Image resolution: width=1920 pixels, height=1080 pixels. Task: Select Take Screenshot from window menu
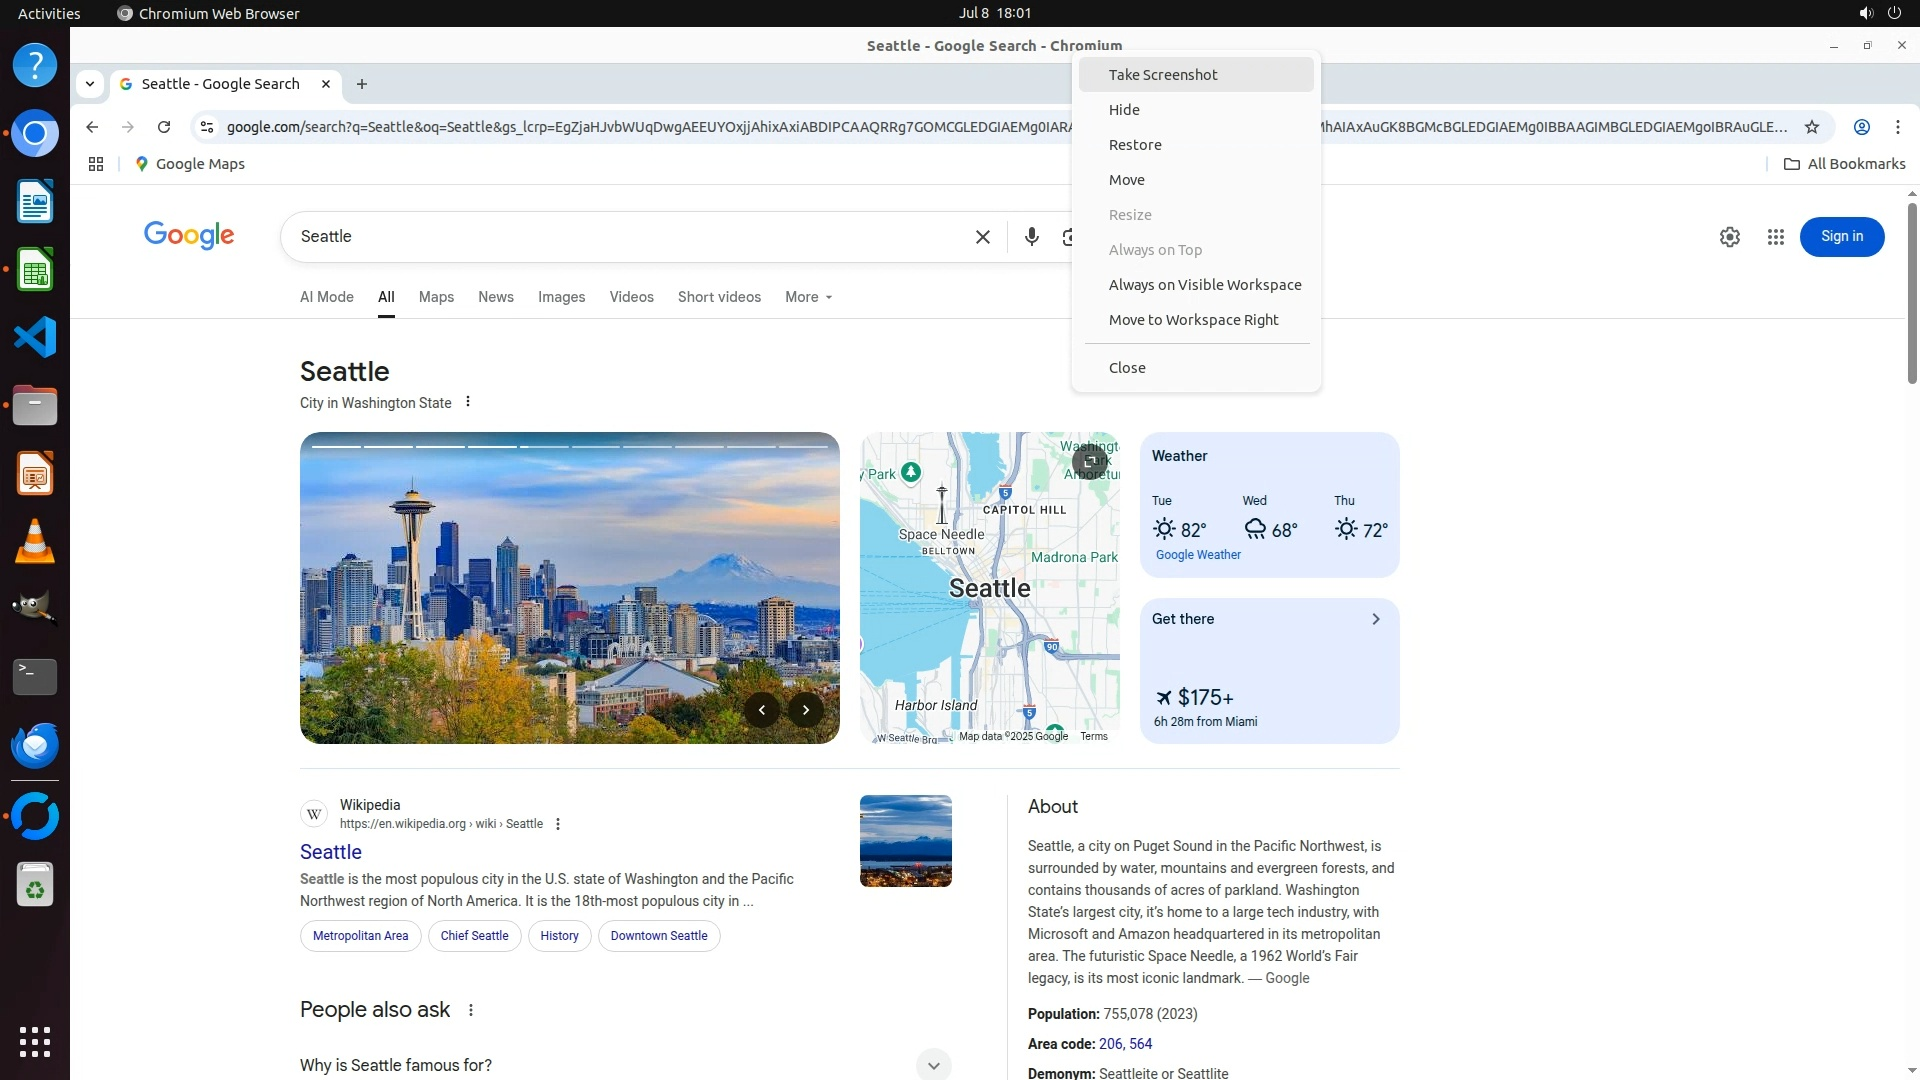[x=1162, y=75]
